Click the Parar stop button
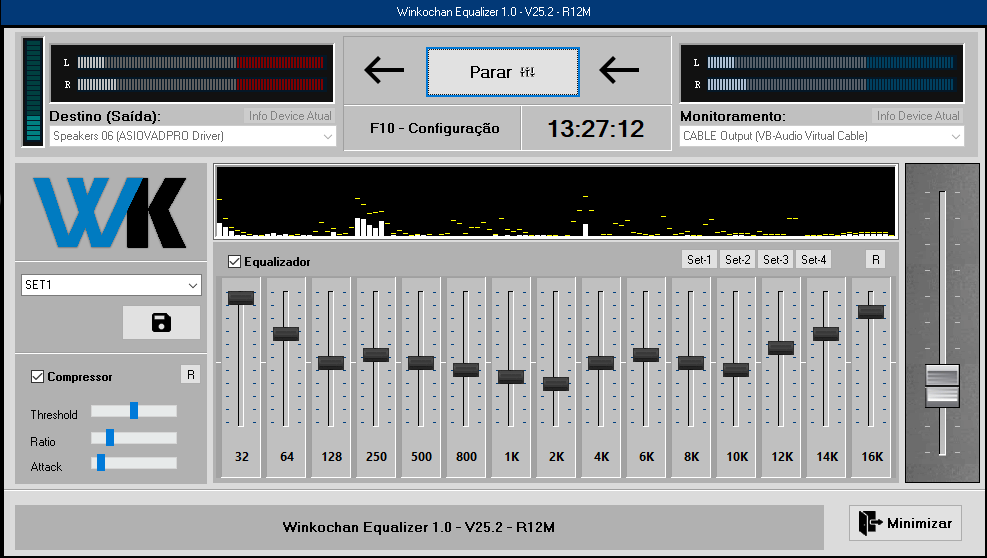Screen dimensions: 987x558 (502, 72)
